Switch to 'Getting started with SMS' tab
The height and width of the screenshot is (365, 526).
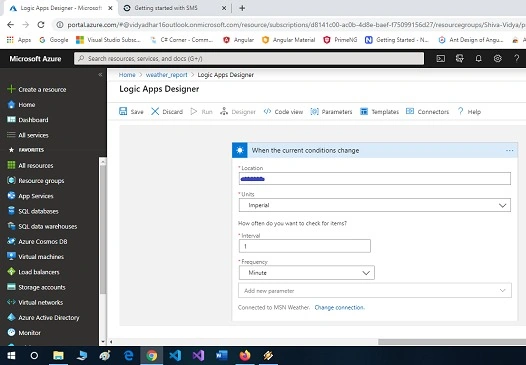click(x=175, y=8)
